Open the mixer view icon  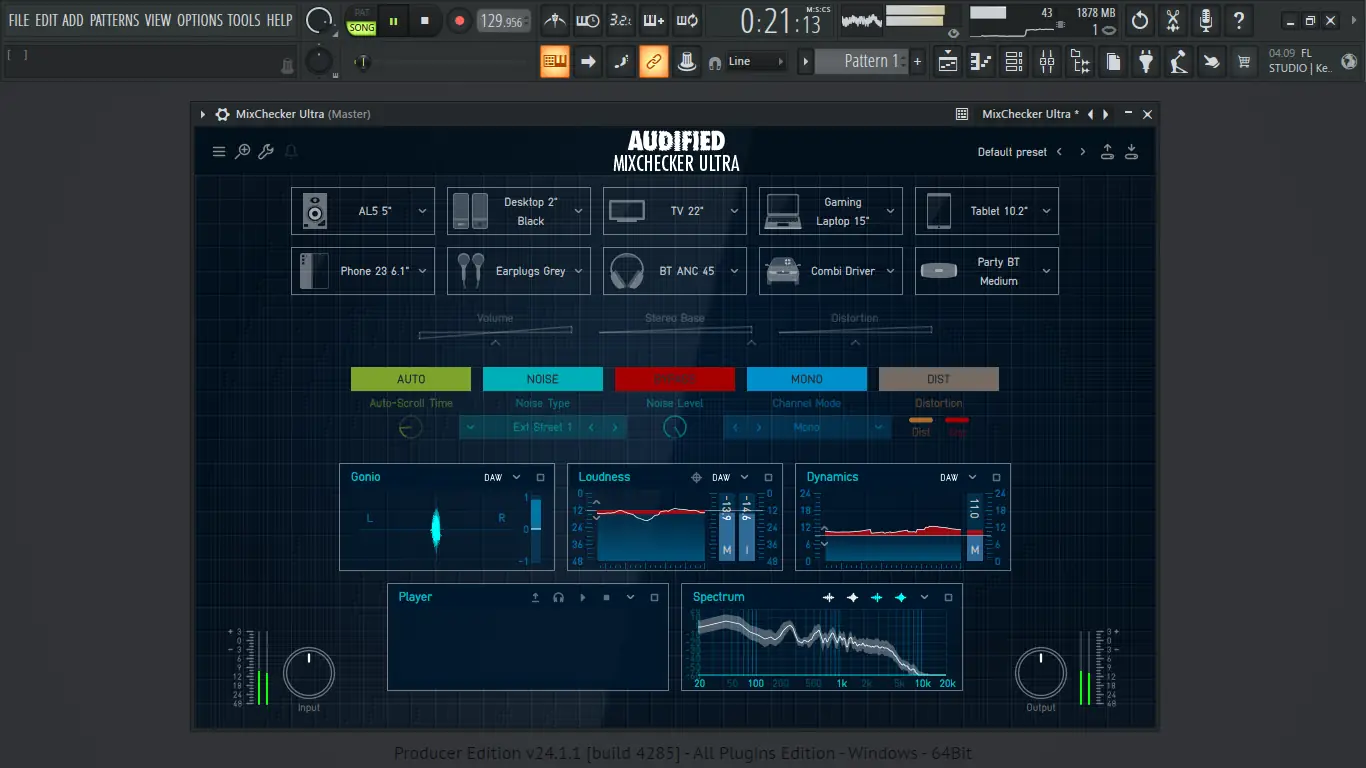pos(1047,62)
